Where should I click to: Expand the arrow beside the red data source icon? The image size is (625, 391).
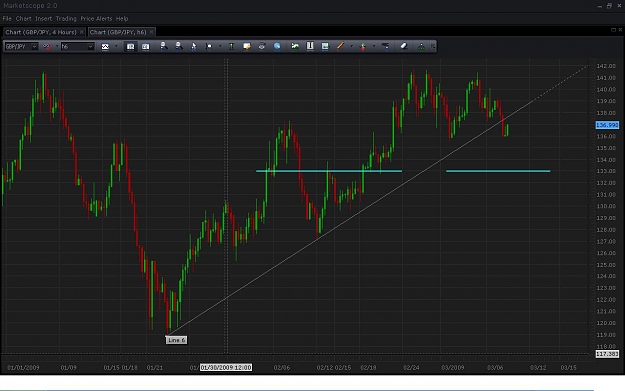coord(56,47)
